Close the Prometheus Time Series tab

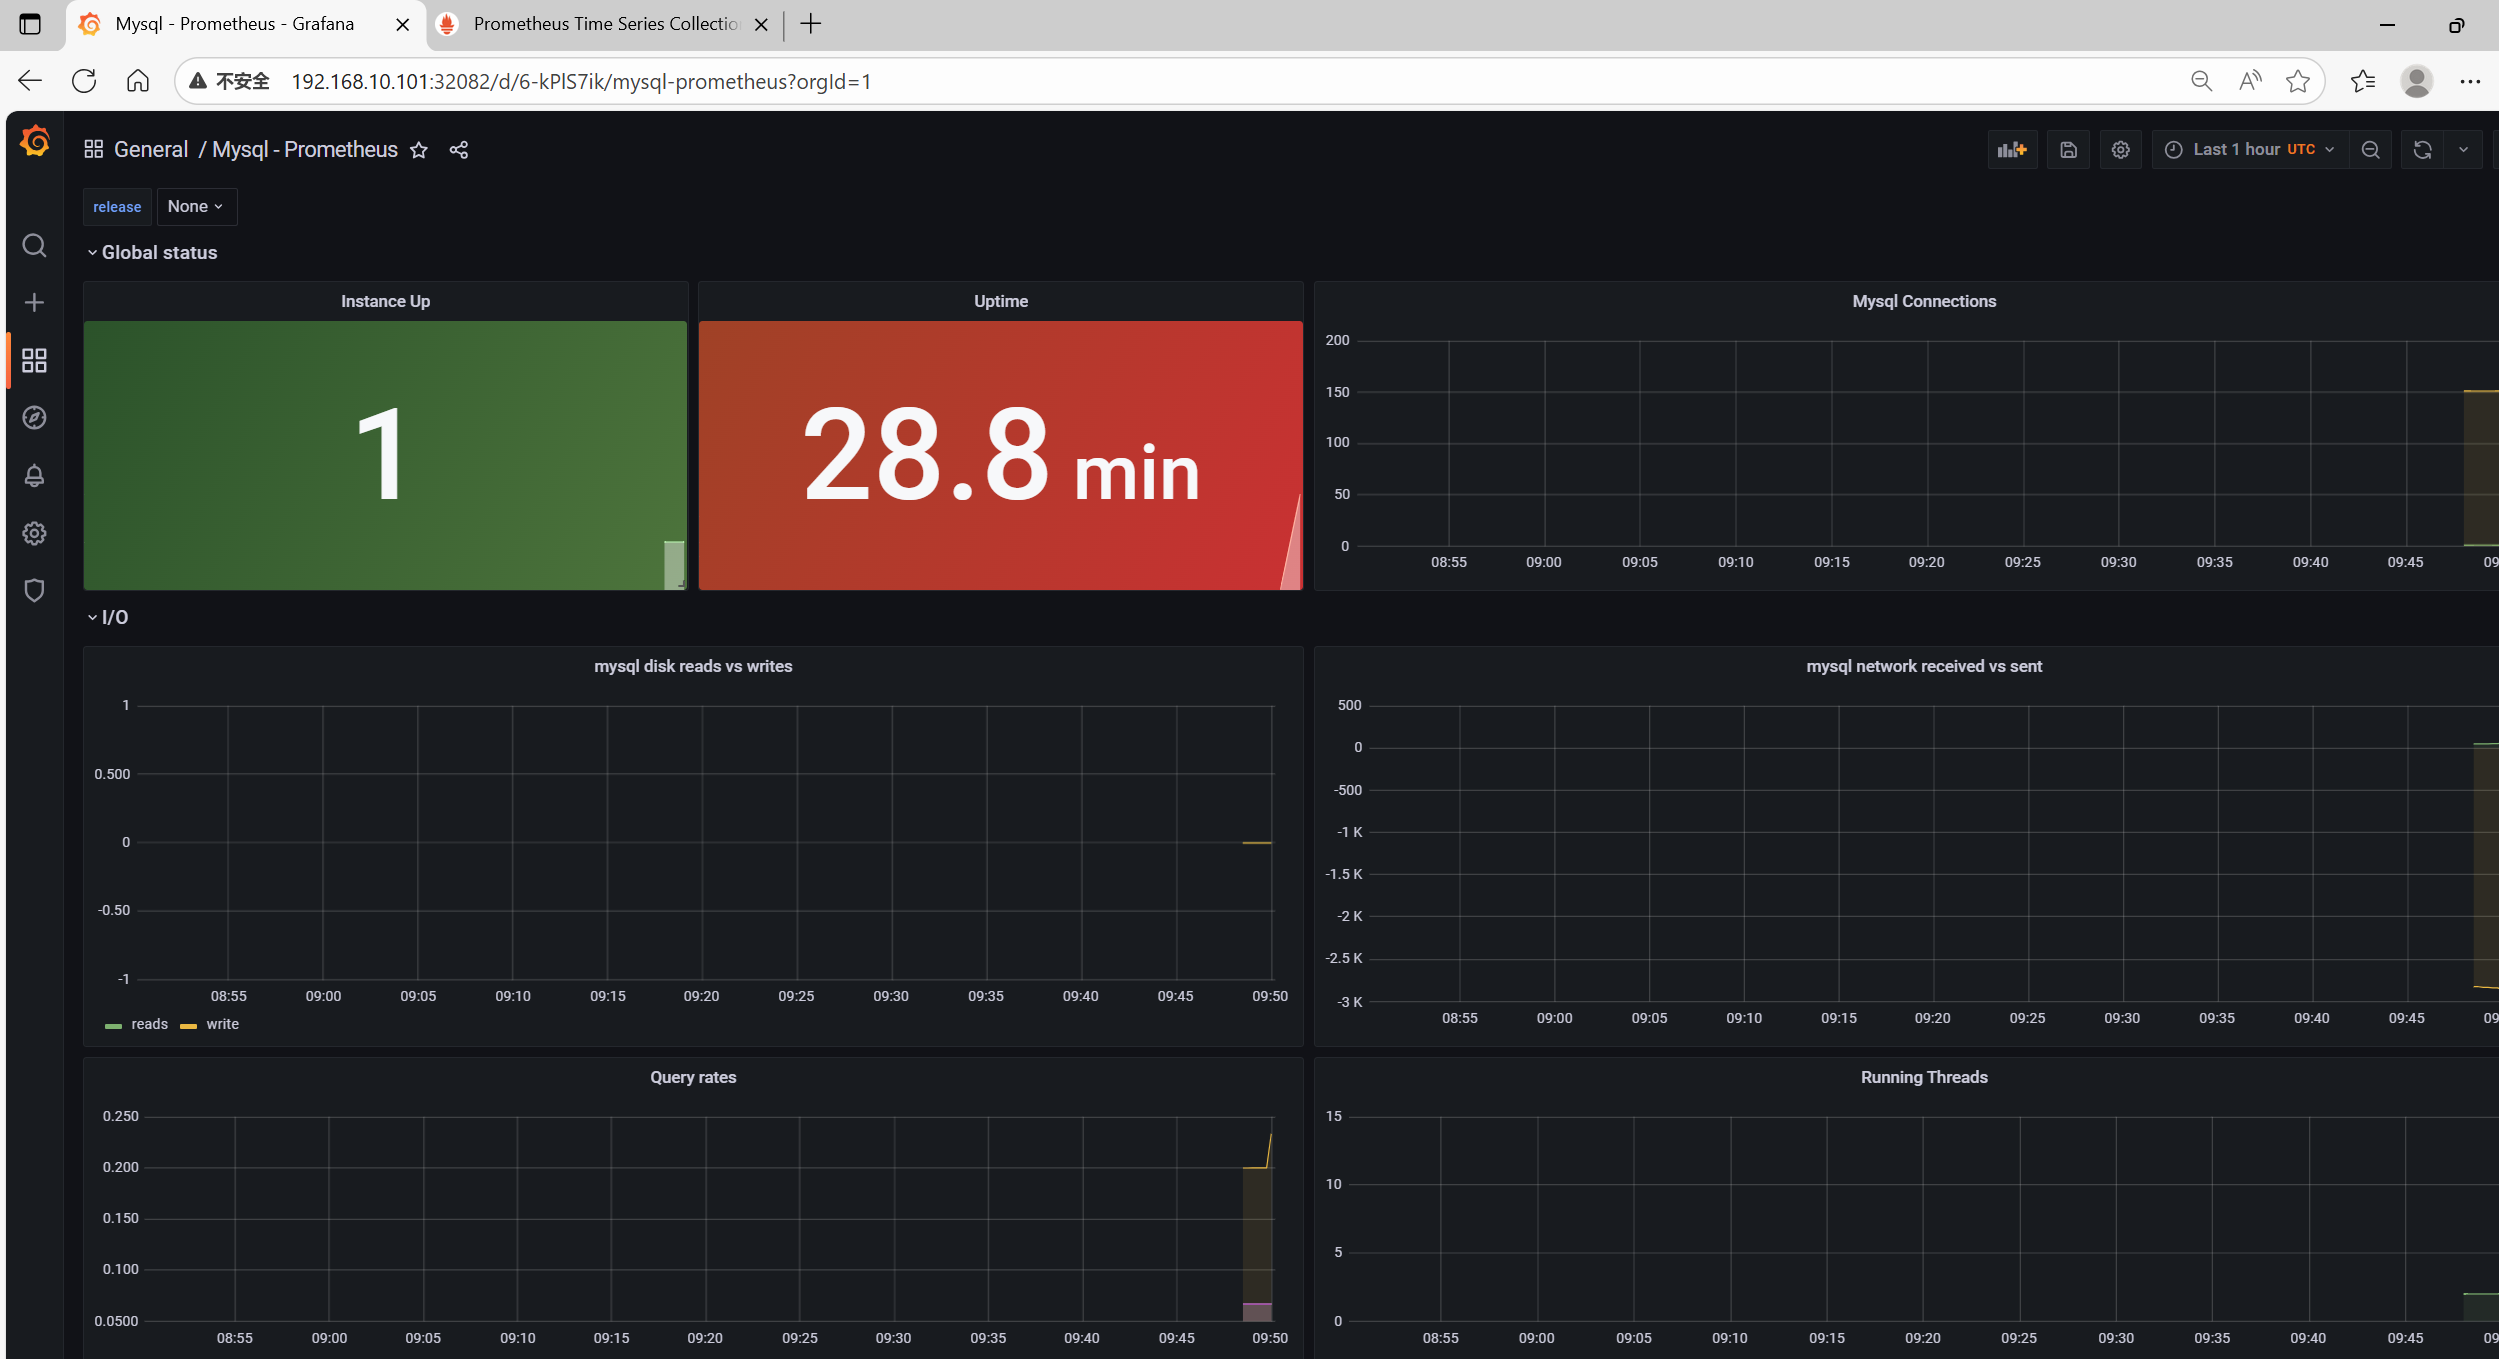click(761, 24)
